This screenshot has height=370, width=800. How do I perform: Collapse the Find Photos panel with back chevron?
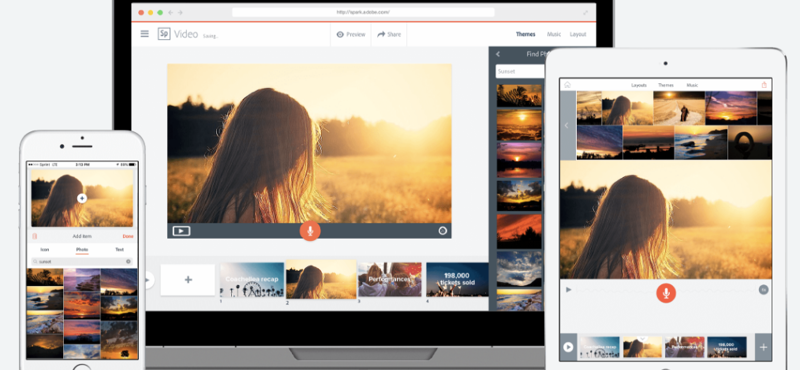point(498,54)
